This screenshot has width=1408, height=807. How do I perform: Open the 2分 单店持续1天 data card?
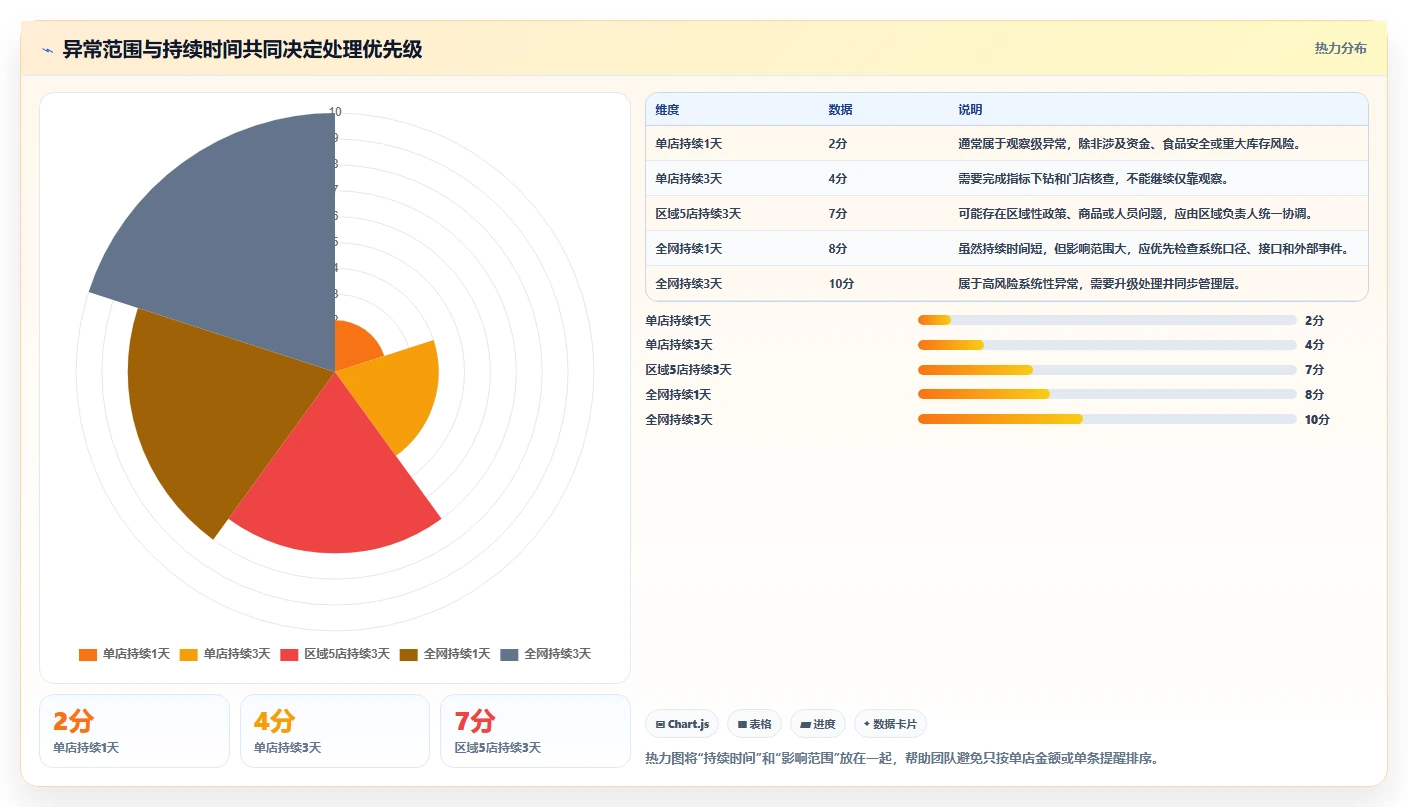134,731
